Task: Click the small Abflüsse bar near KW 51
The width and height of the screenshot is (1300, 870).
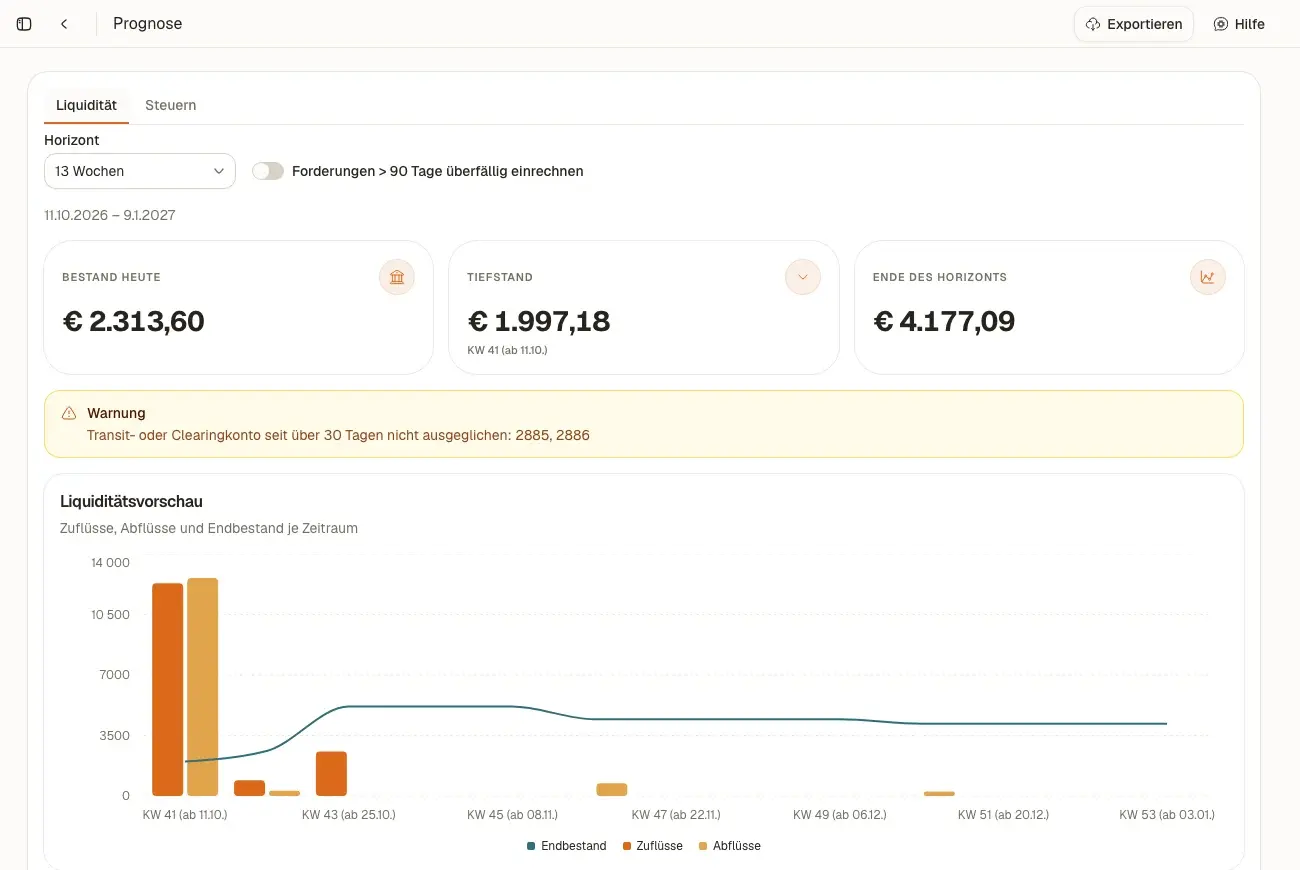Action: pos(939,794)
